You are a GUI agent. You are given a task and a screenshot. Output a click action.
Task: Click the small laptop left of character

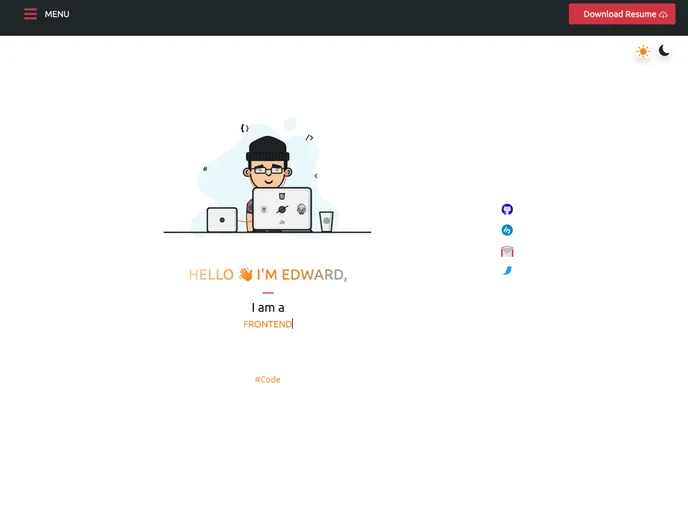pos(222,220)
